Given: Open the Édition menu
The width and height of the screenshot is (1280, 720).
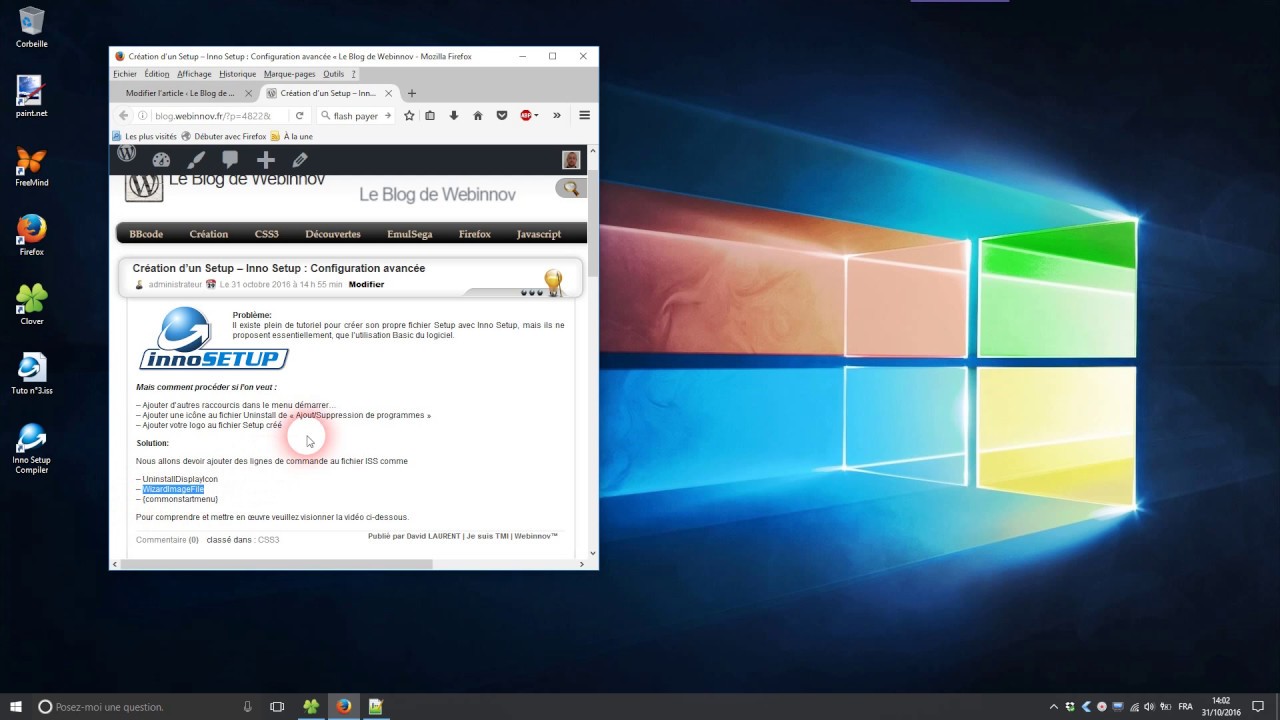Looking at the screenshot, I should point(157,74).
